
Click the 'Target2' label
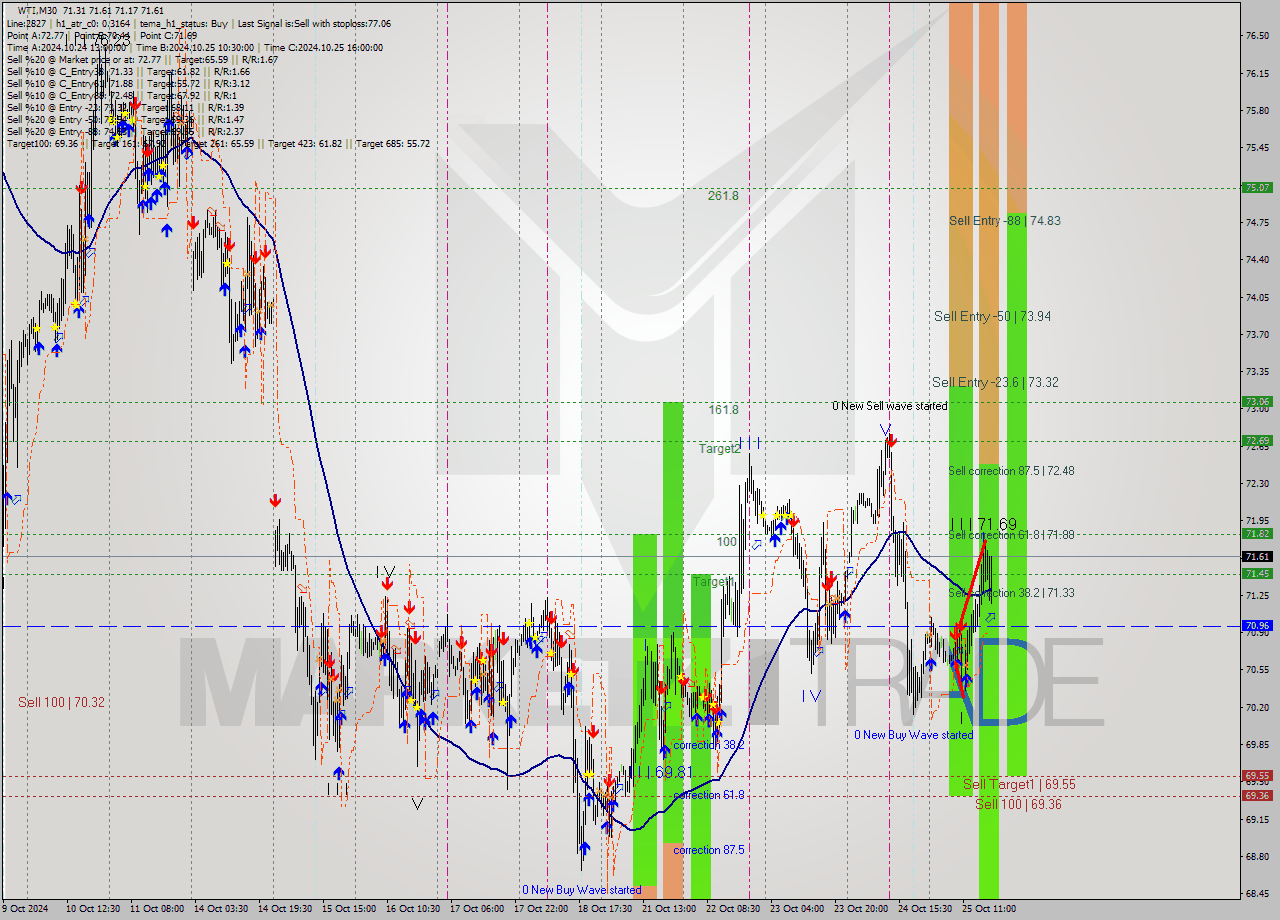point(719,449)
